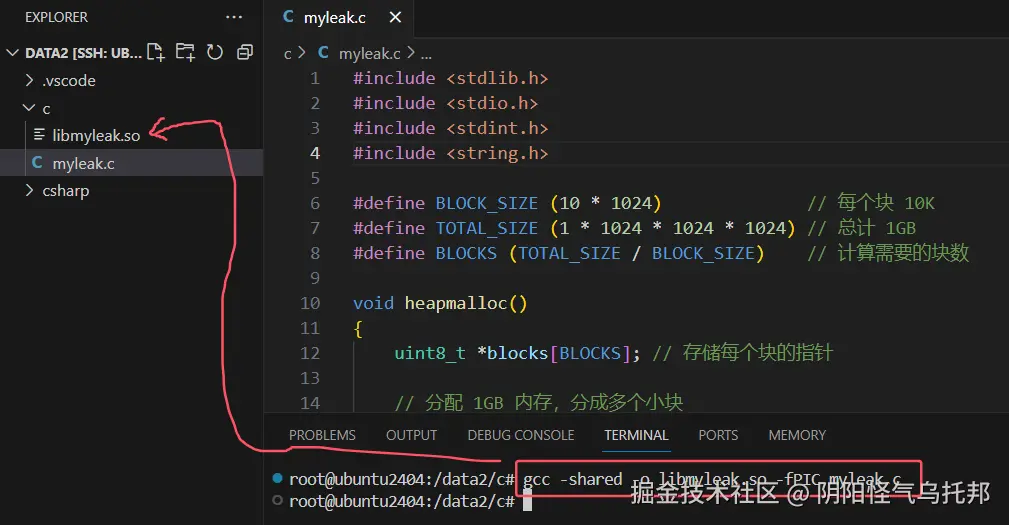1009x525 pixels.
Task: Click on '#include <string.h>' code line
Action: (x=450, y=154)
